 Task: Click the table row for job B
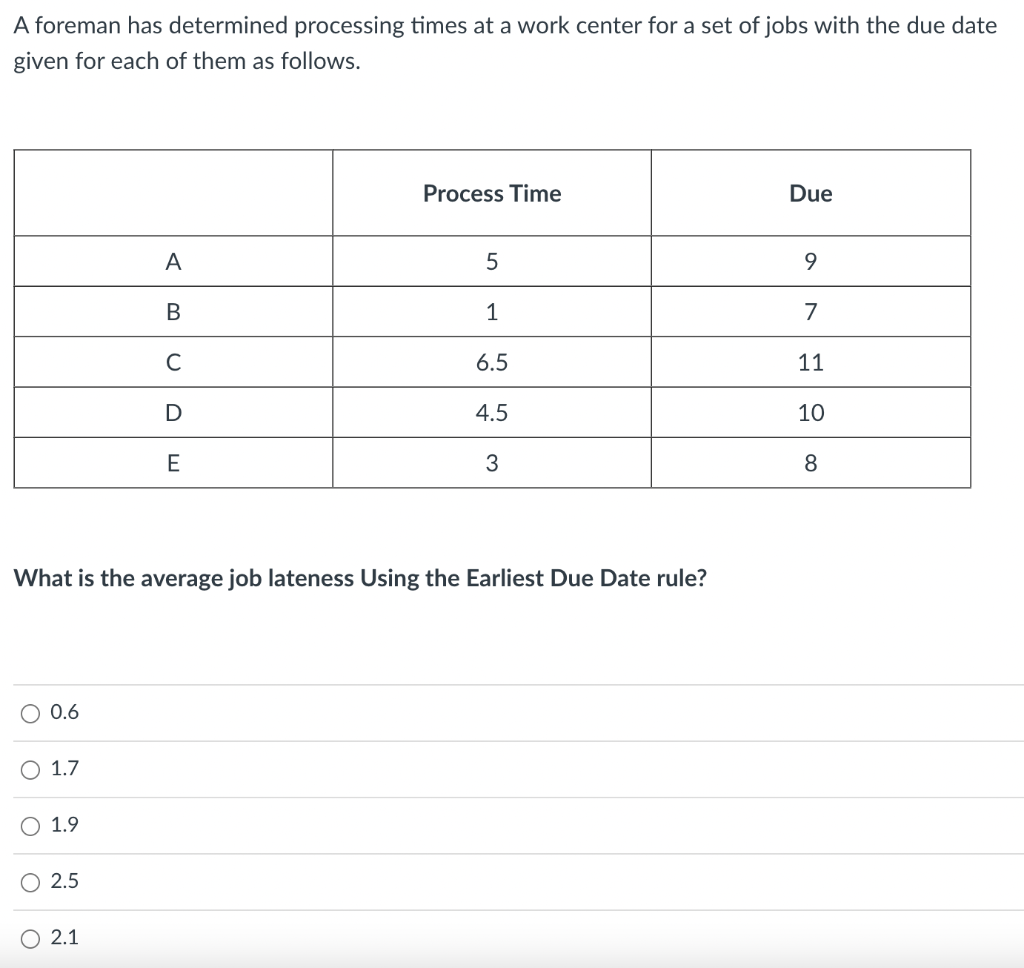point(173,311)
